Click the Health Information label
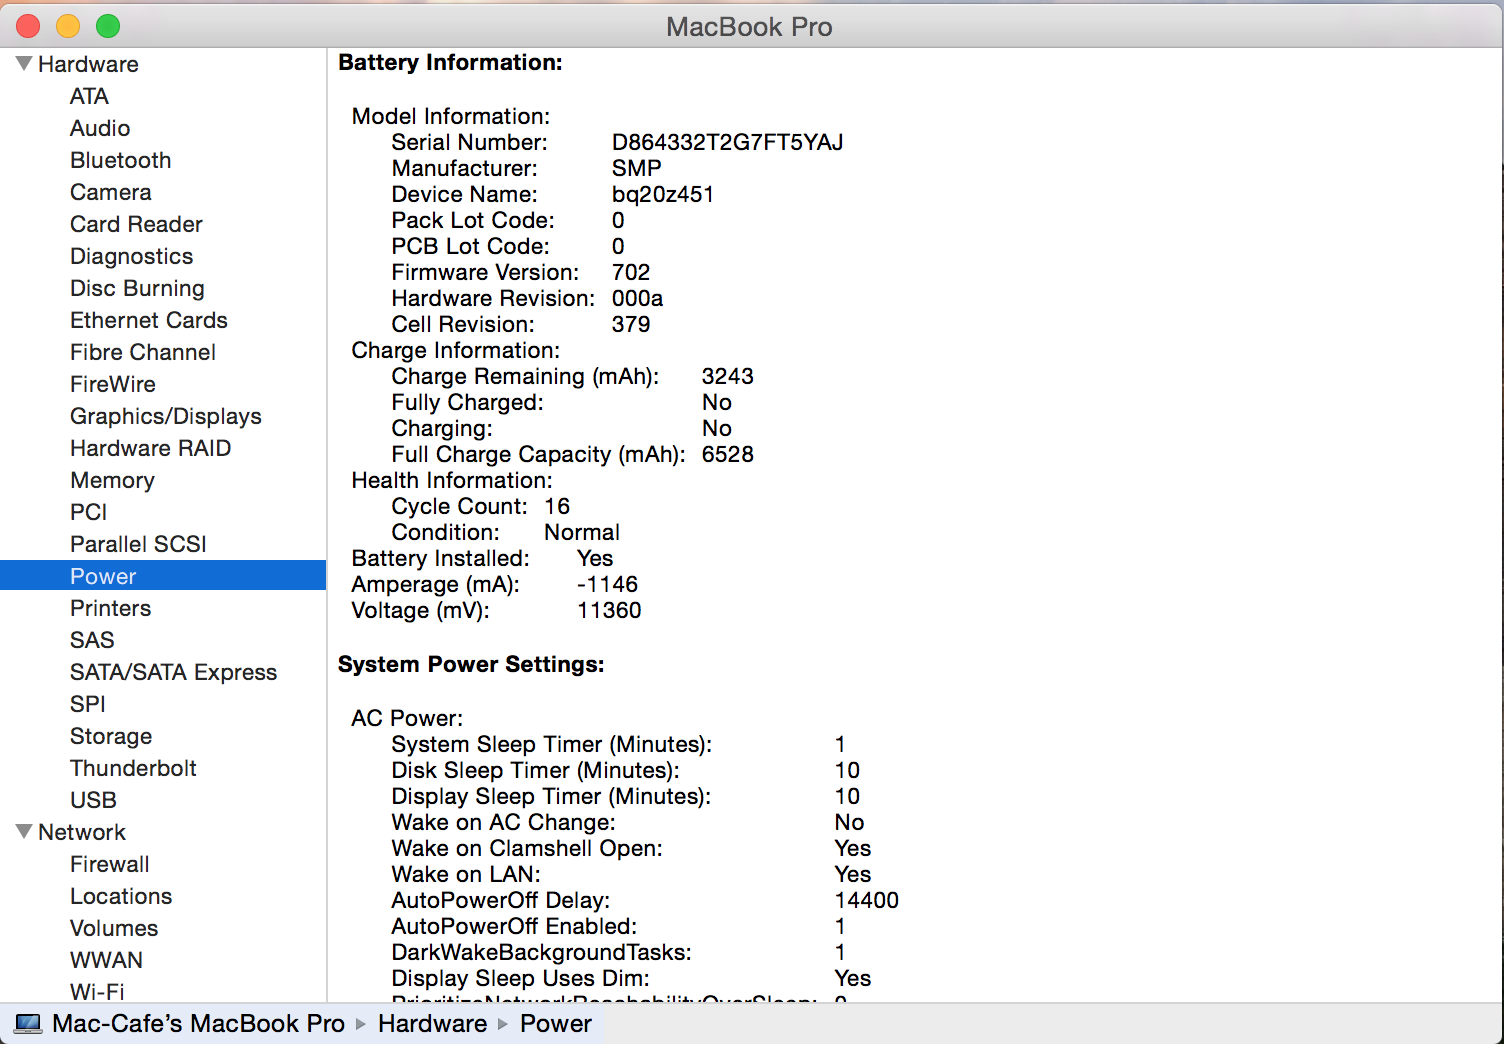1504x1044 pixels. [452, 480]
